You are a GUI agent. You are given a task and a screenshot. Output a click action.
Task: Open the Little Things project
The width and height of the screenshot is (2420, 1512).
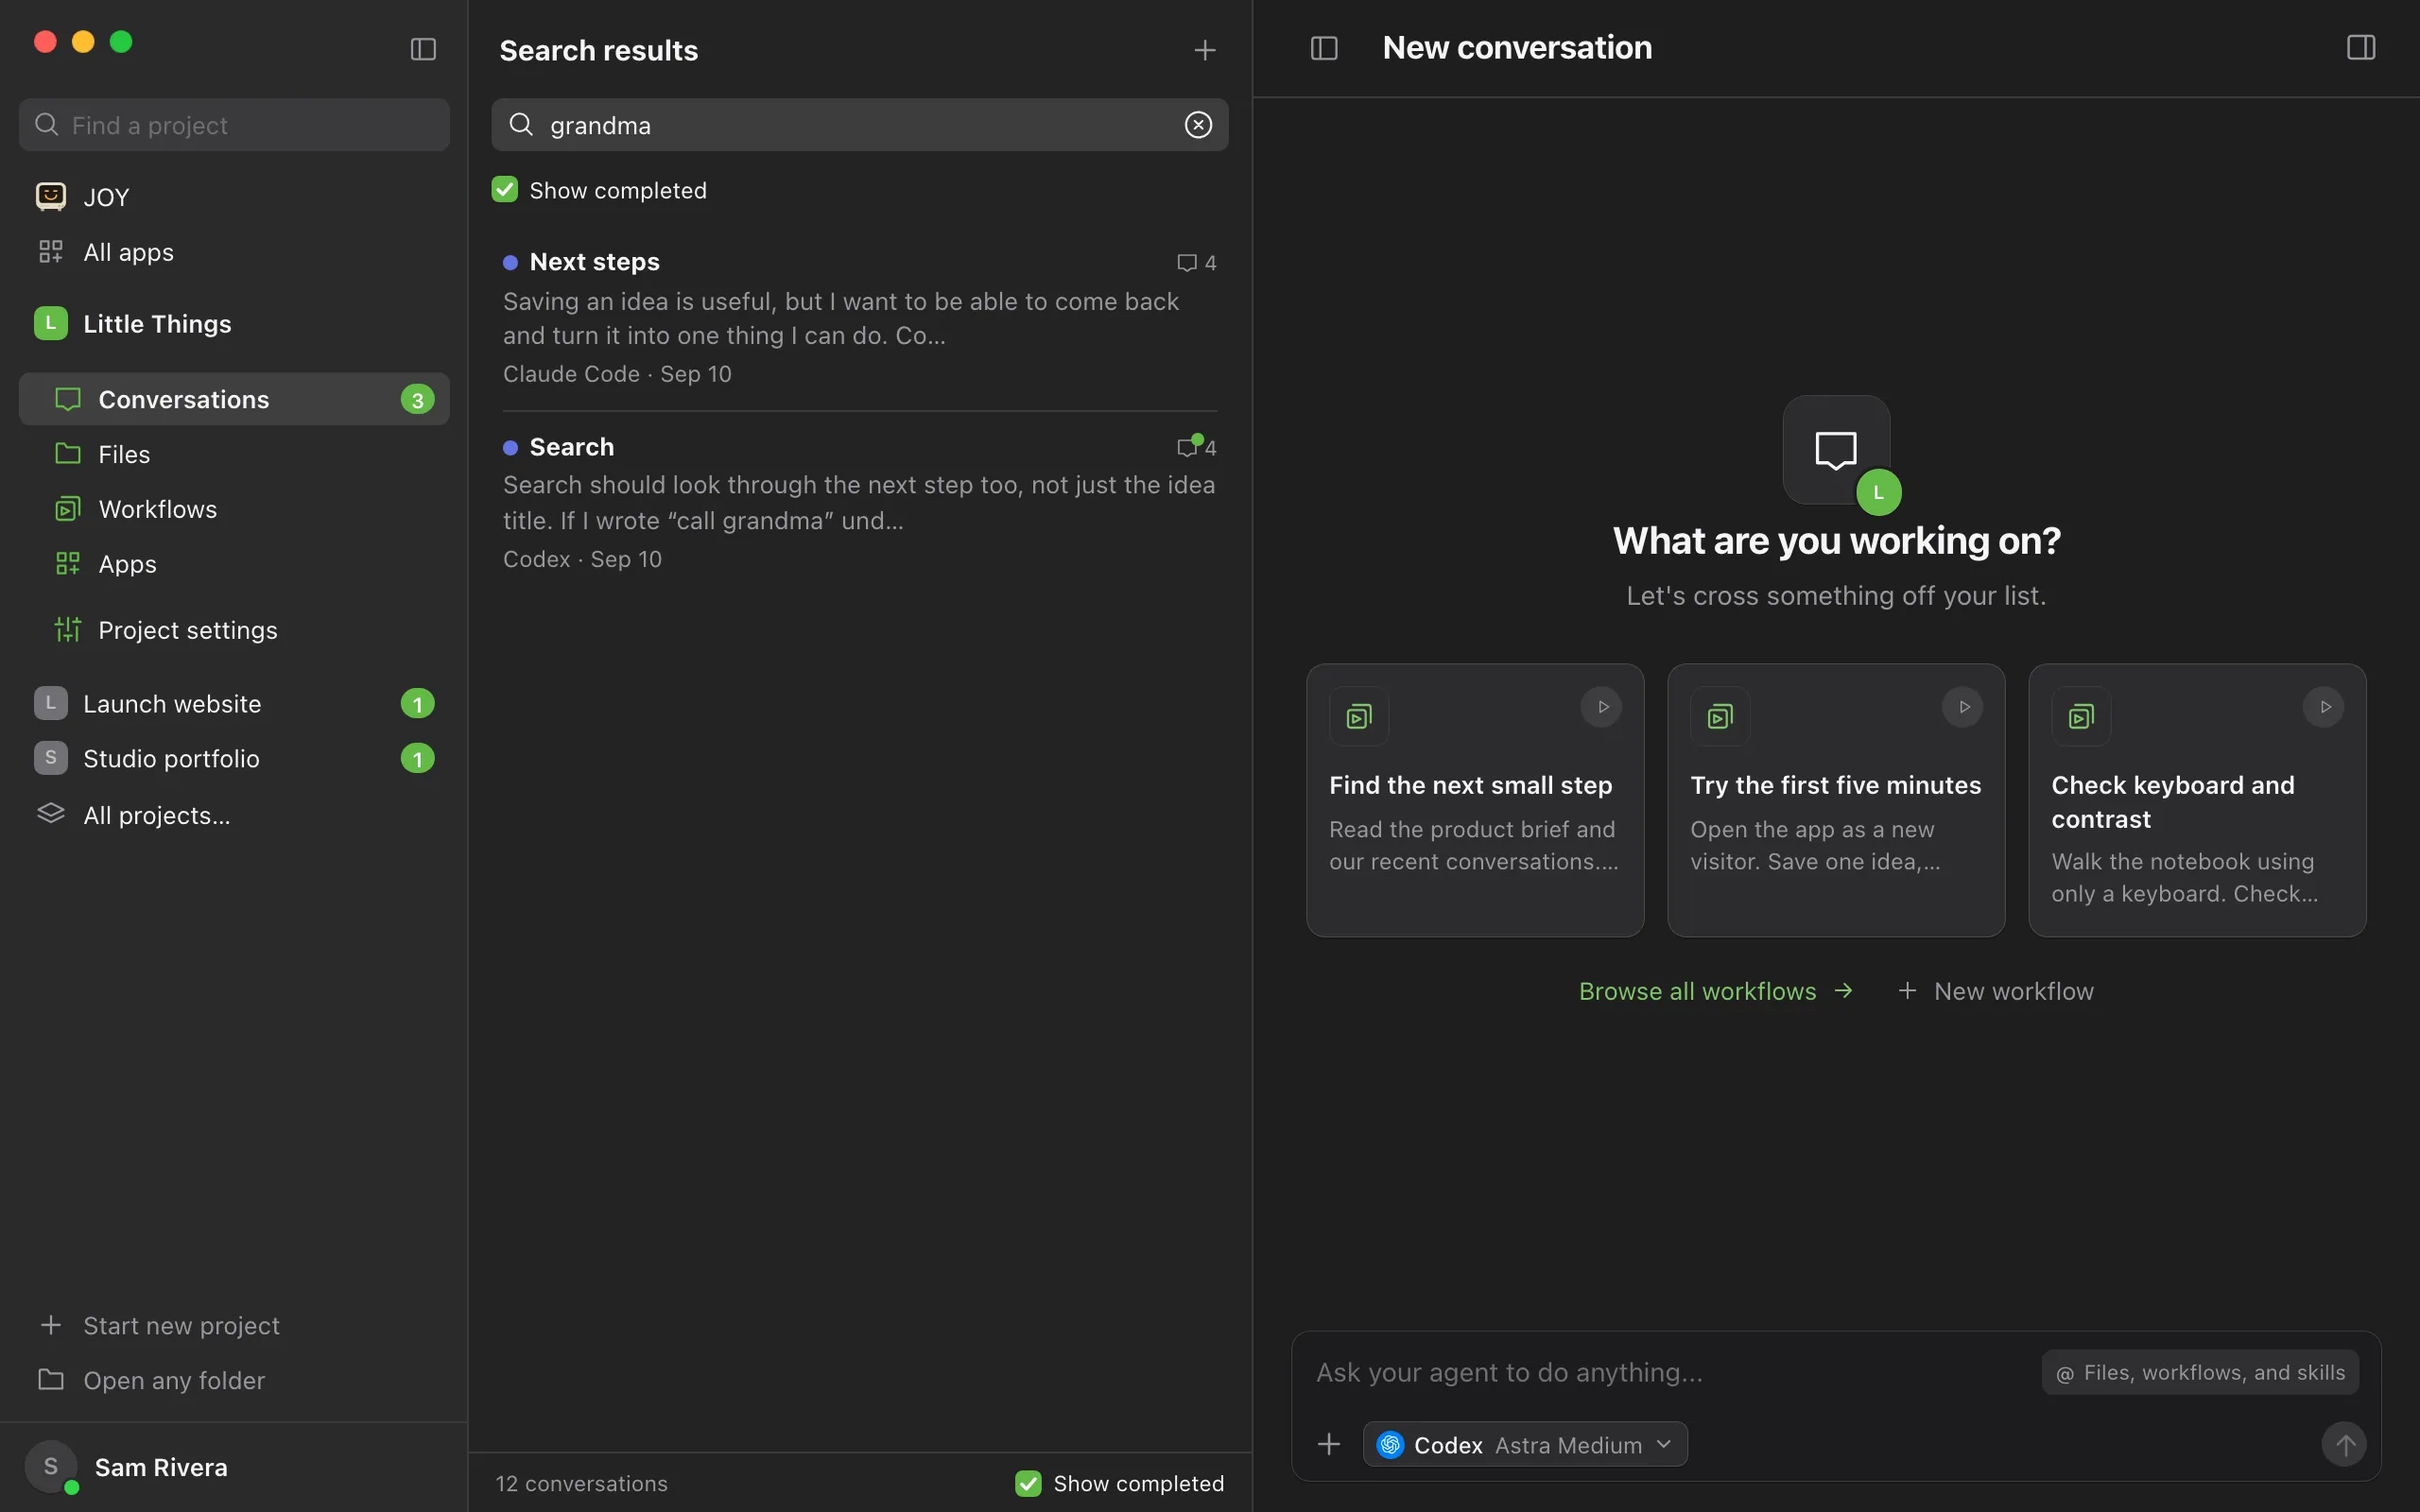click(x=234, y=324)
